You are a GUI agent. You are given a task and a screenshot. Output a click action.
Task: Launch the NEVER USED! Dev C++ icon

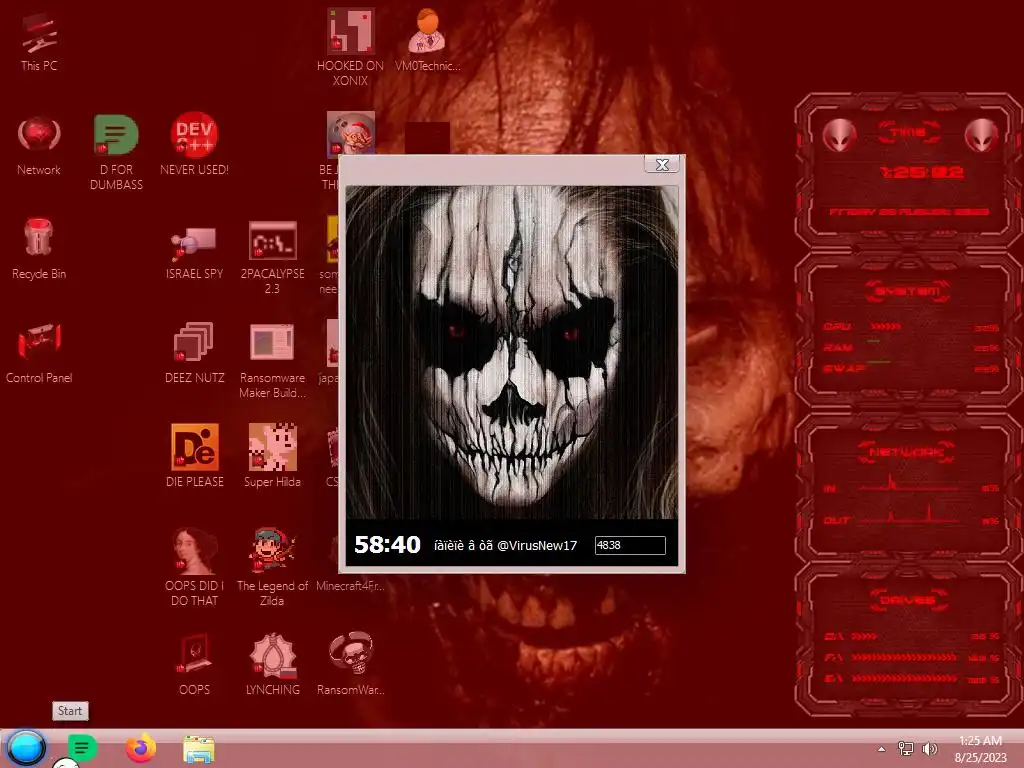(x=194, y=145)
